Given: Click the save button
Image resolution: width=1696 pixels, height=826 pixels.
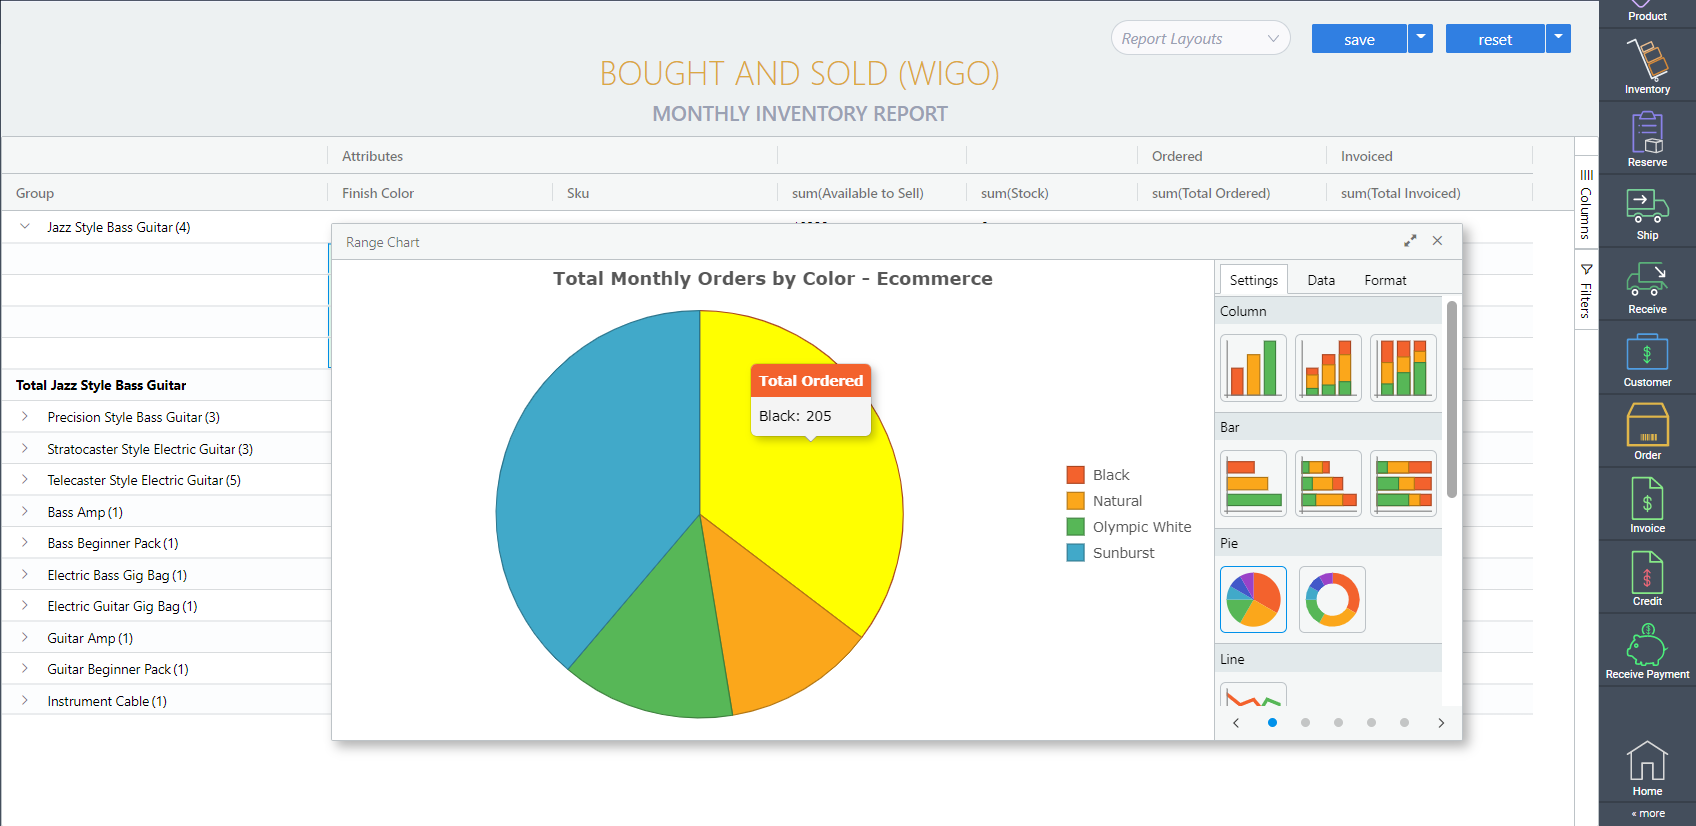Looking at the screenshot, I should tap(1358, 40).
